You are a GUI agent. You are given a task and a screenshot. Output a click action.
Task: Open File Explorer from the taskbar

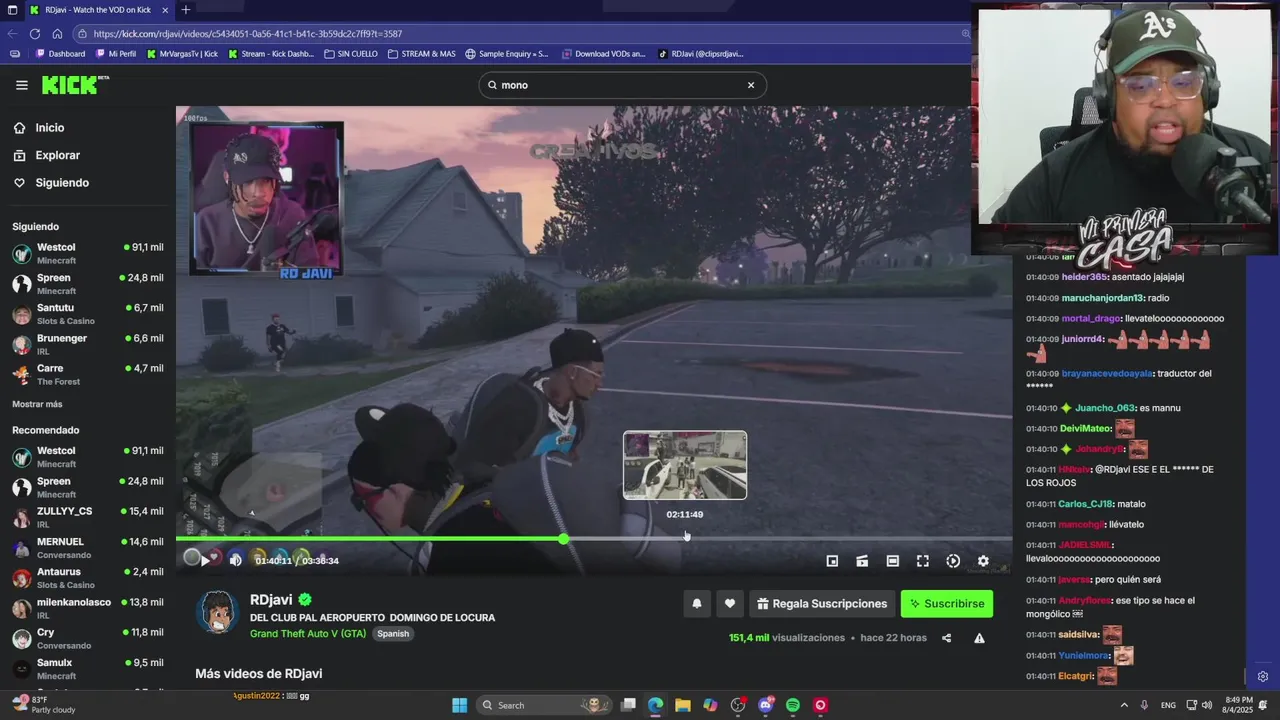(x=682, y=705)
